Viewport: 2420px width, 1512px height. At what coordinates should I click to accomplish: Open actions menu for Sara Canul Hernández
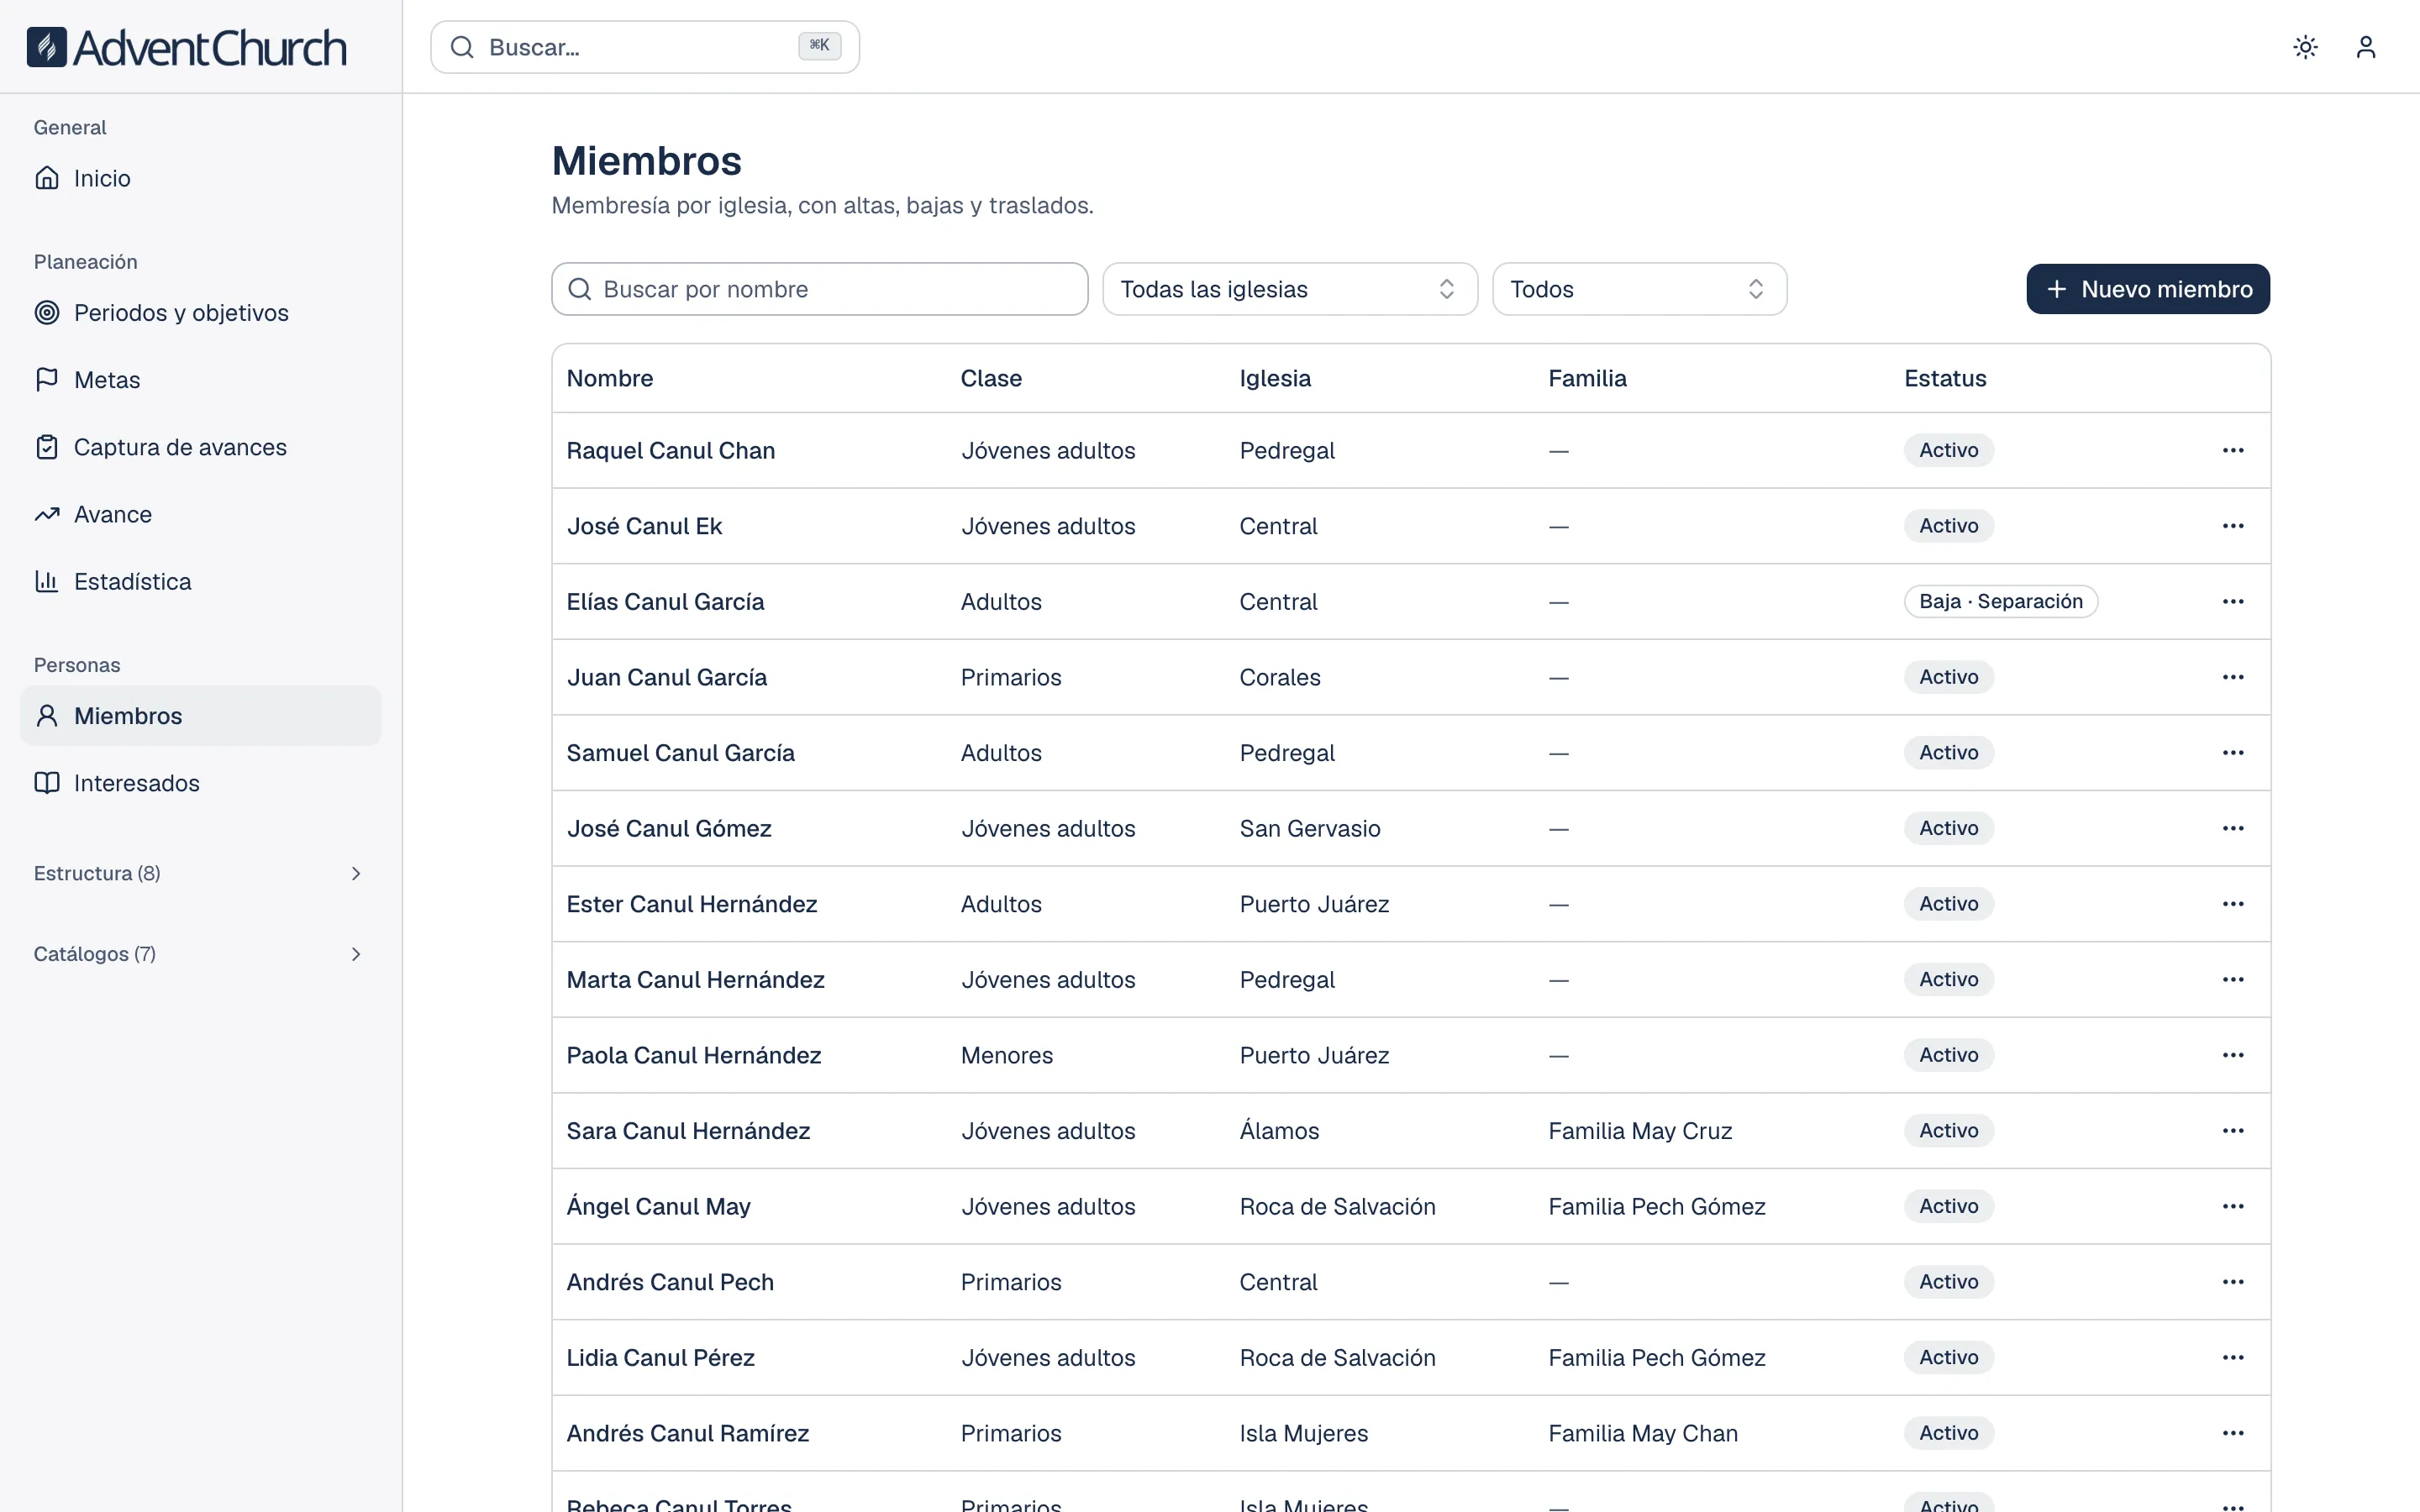tap(2233, 1130)
